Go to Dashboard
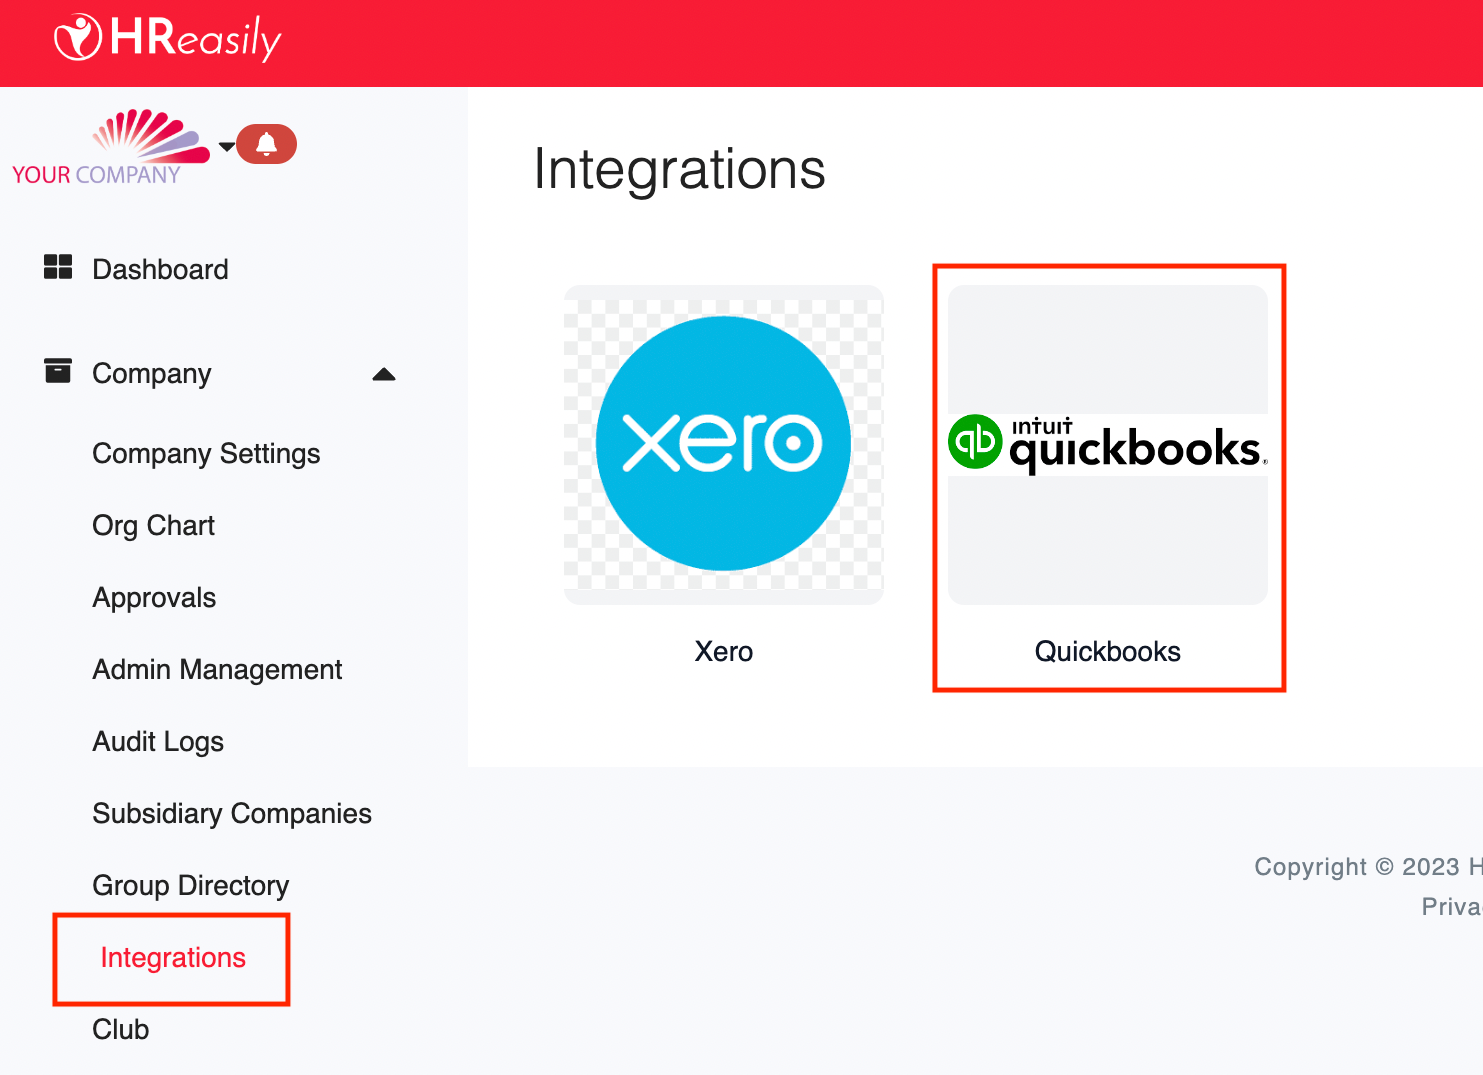 pyautogui.click(x=160, y=269)
